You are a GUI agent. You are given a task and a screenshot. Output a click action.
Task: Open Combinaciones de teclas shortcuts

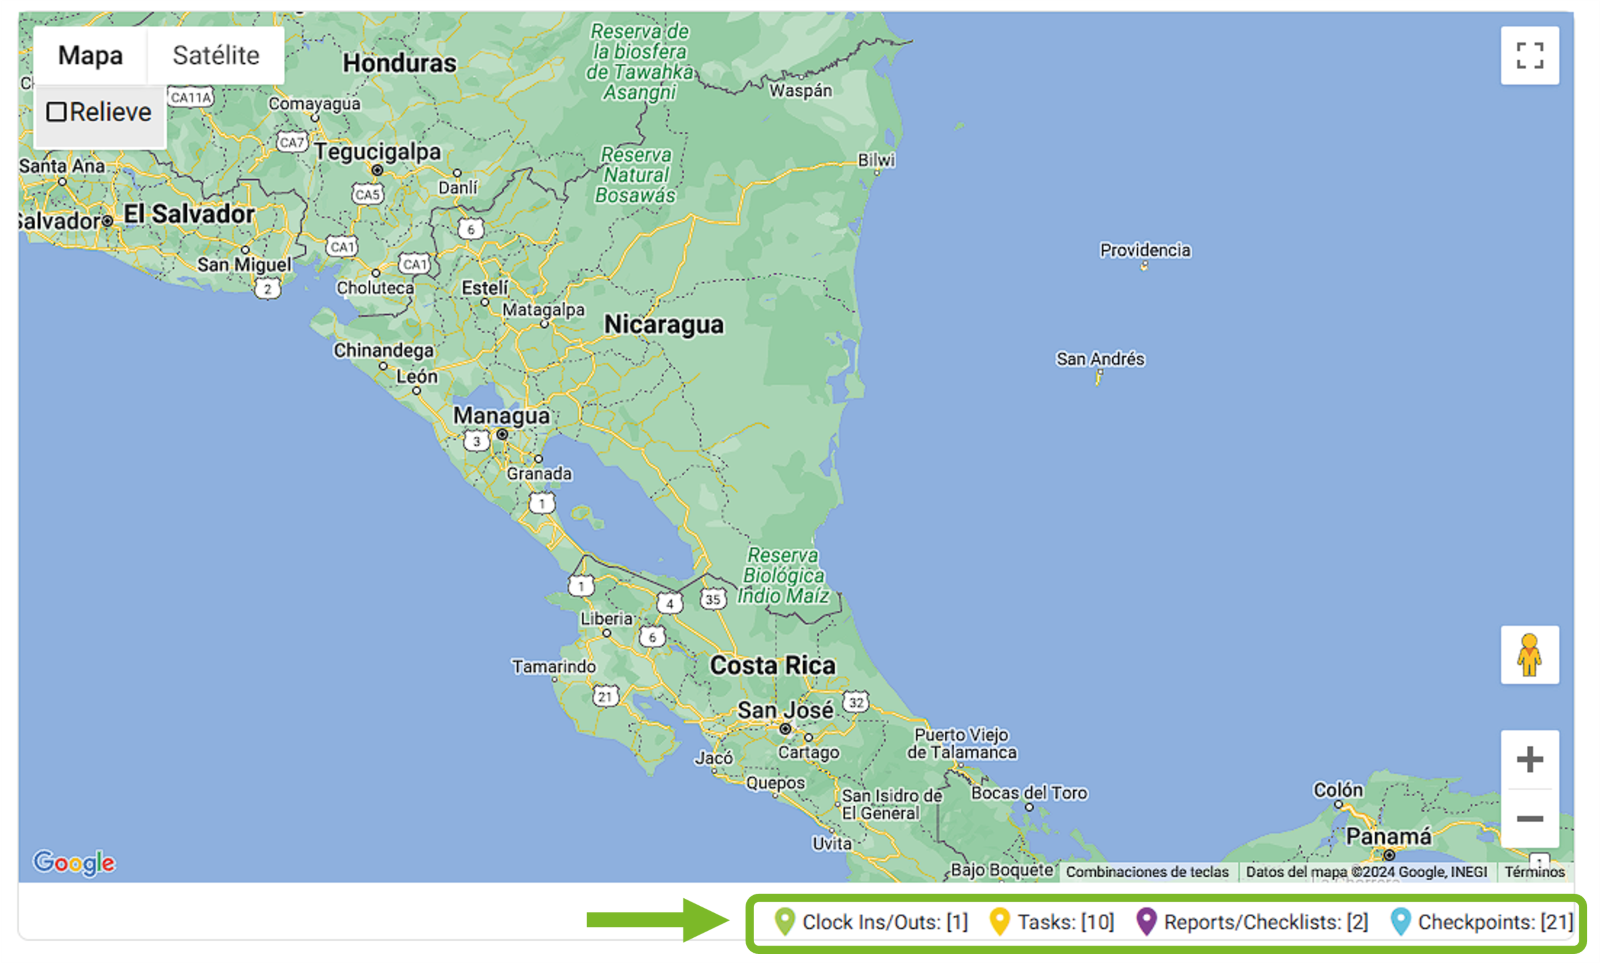click(x=1147, y=872)
